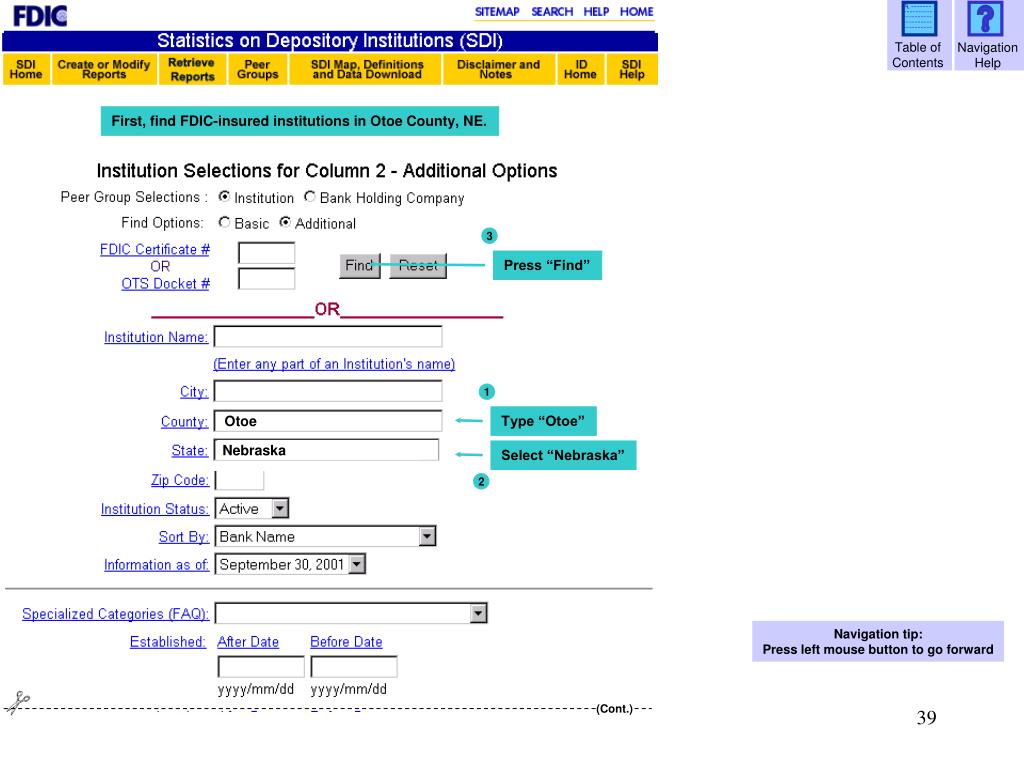
Task: Click the Institution Name label link
Action: [156, 337]
